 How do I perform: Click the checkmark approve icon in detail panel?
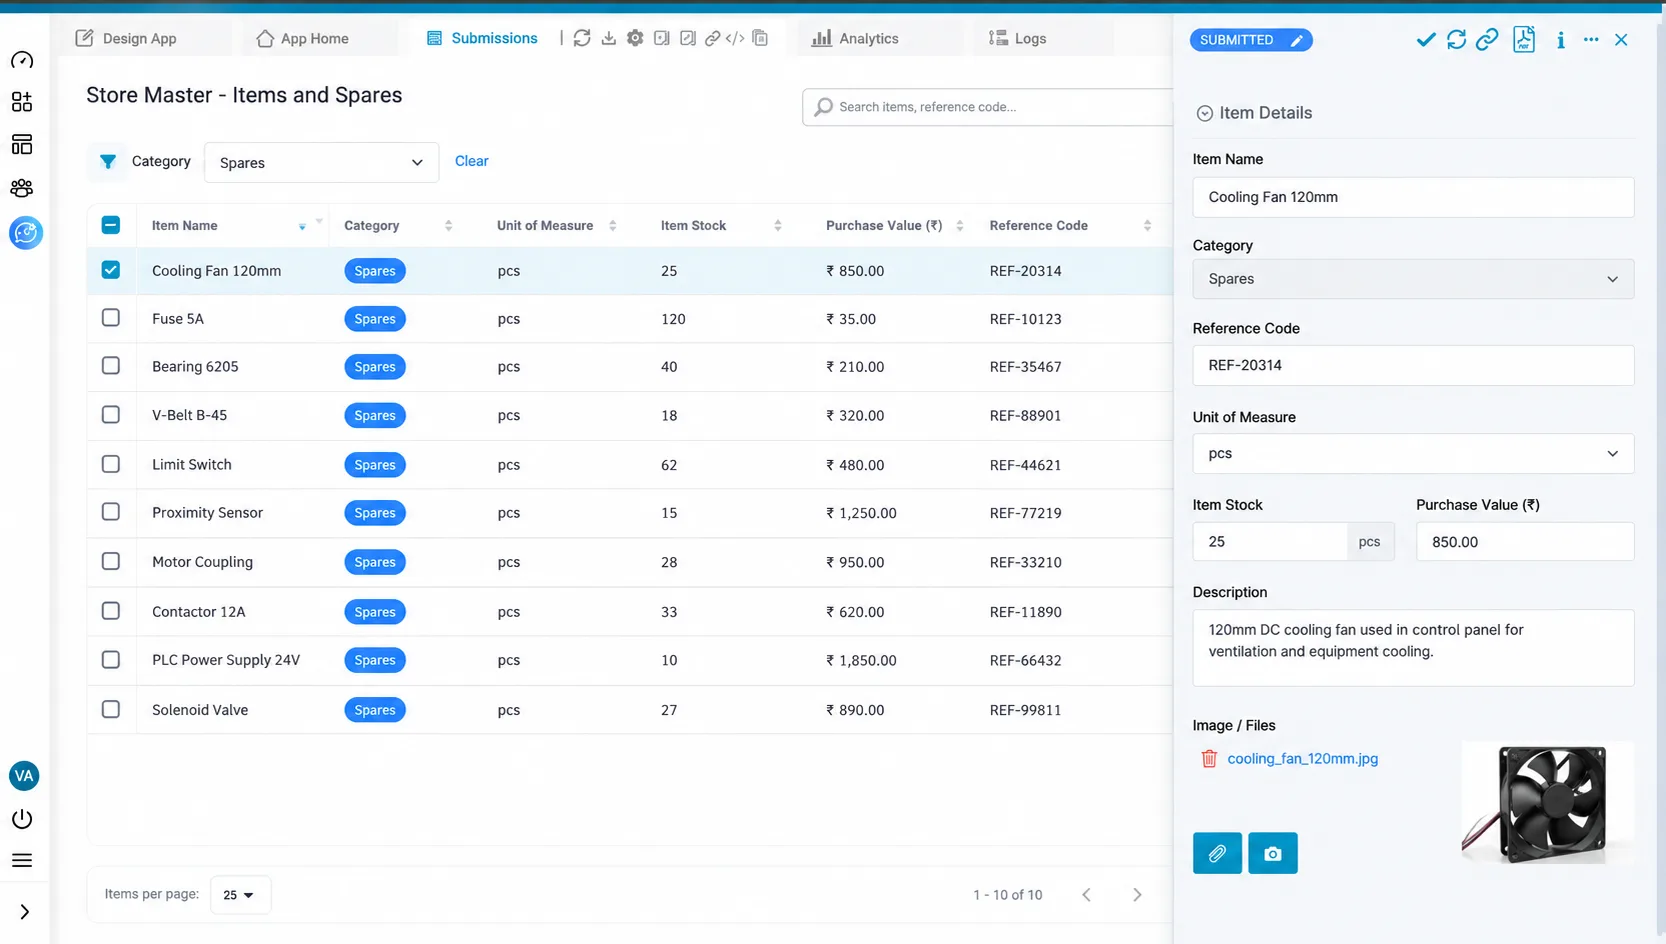1426,40
